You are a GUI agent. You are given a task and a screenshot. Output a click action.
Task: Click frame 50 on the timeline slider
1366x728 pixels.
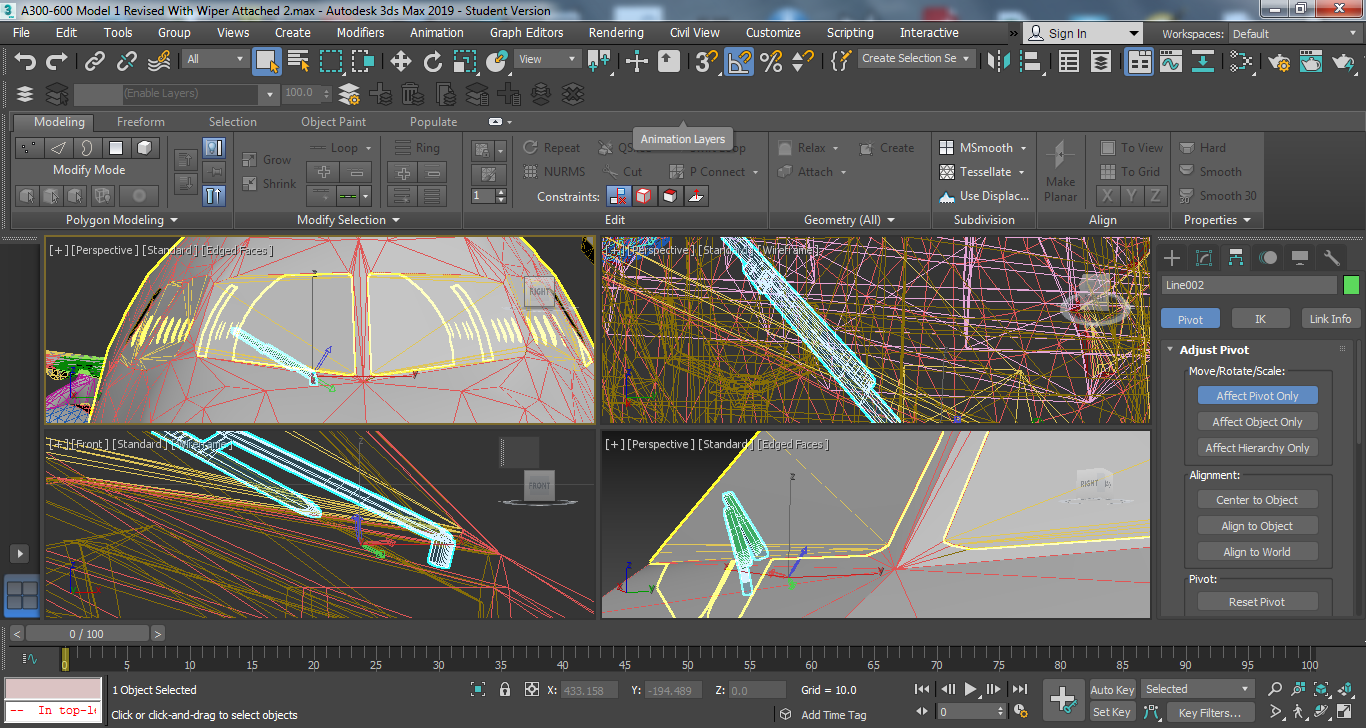(688, 663)
